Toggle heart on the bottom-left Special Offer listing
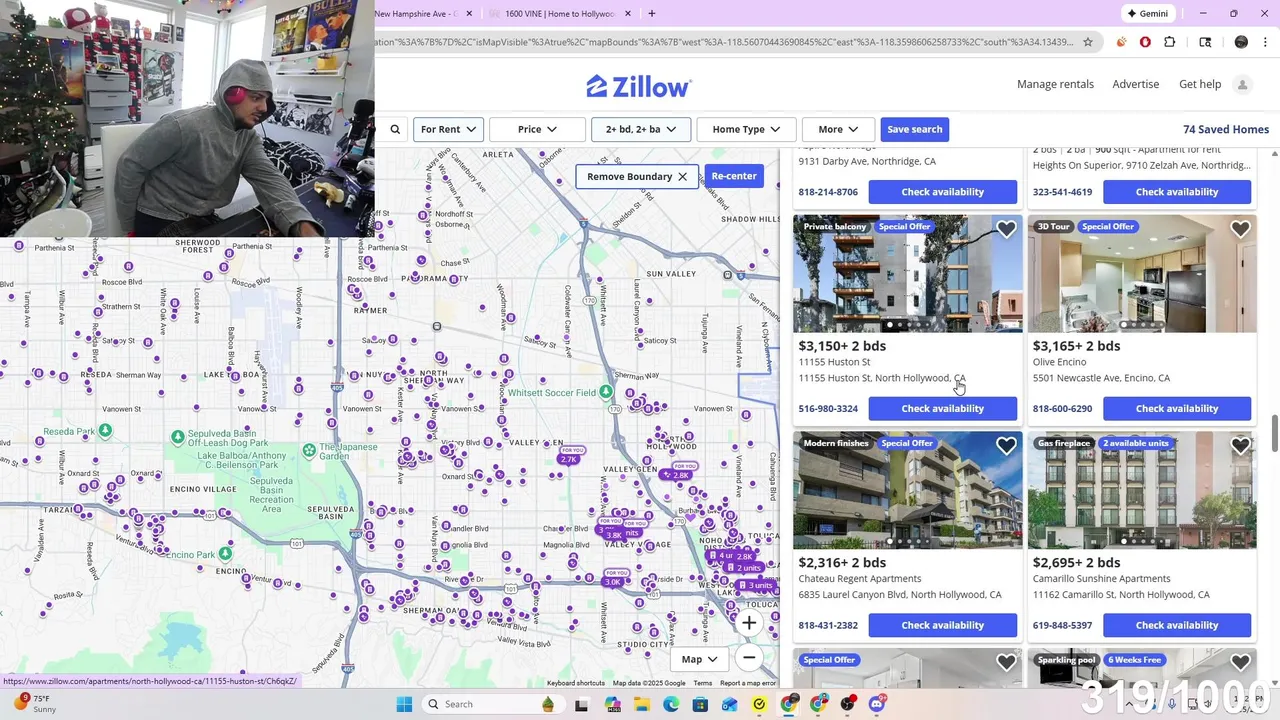1280x720 pixels. 1006,662
